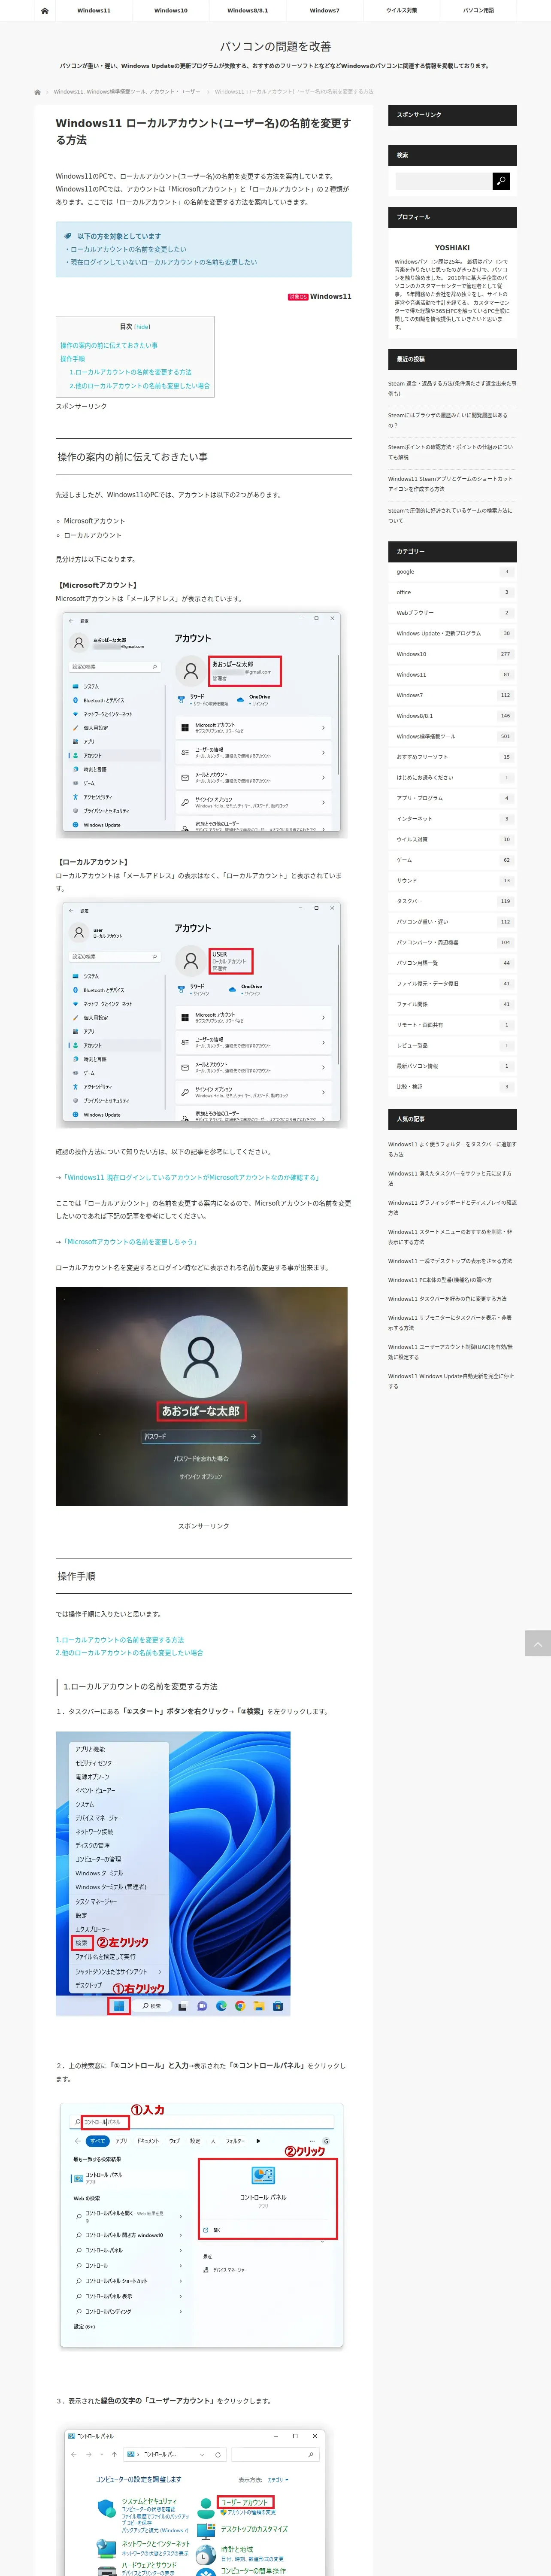Open the 比較・検証 category

452,1086
